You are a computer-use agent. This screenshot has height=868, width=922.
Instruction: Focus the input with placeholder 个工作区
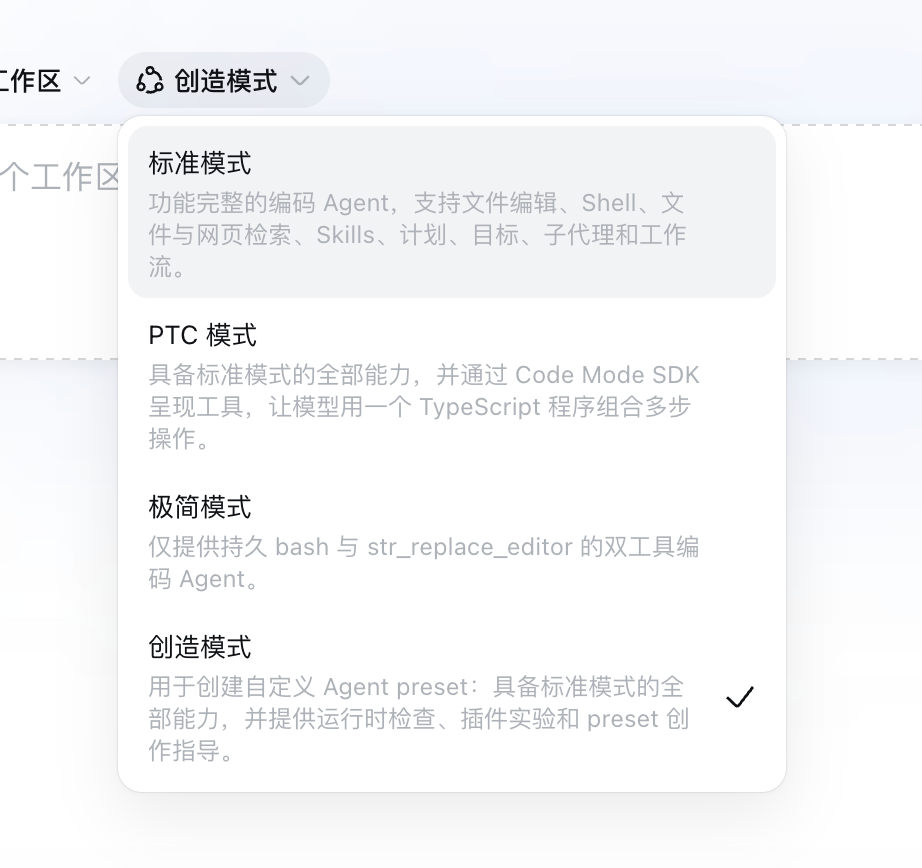tap(59, 176)
